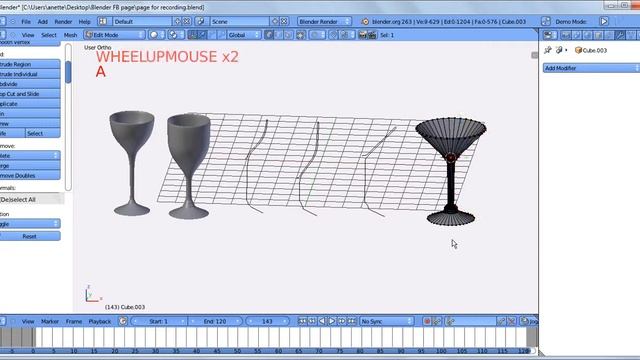
Task: Click the Cube.003 object icon in properties
Action: tap(578, 50)
